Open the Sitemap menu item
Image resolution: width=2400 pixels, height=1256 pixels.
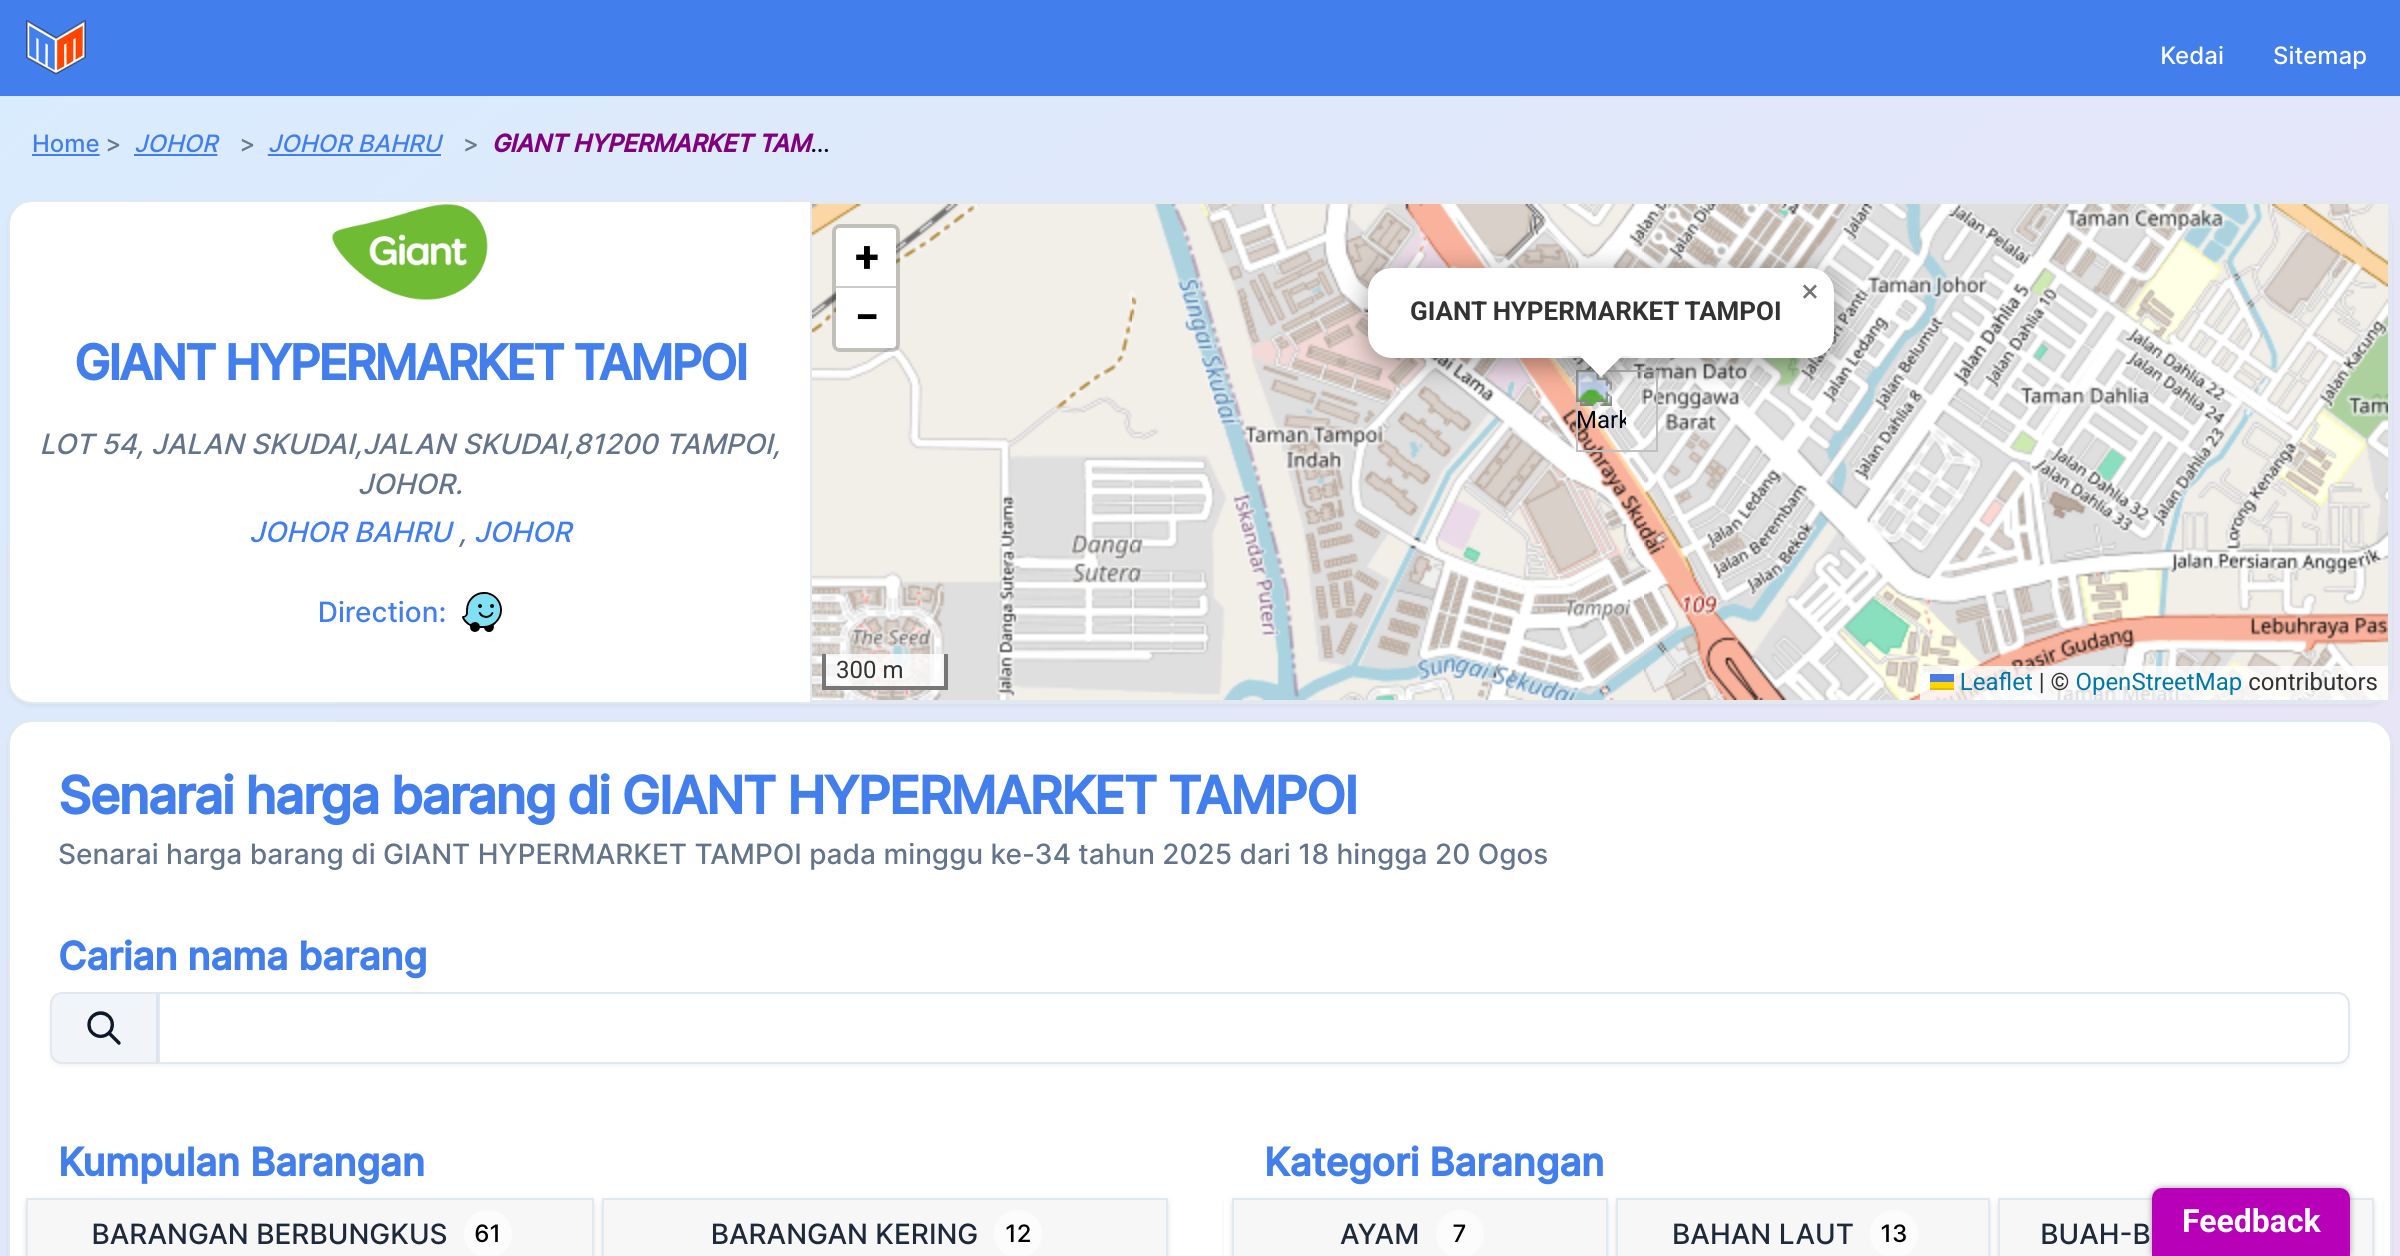(2319, 55)
